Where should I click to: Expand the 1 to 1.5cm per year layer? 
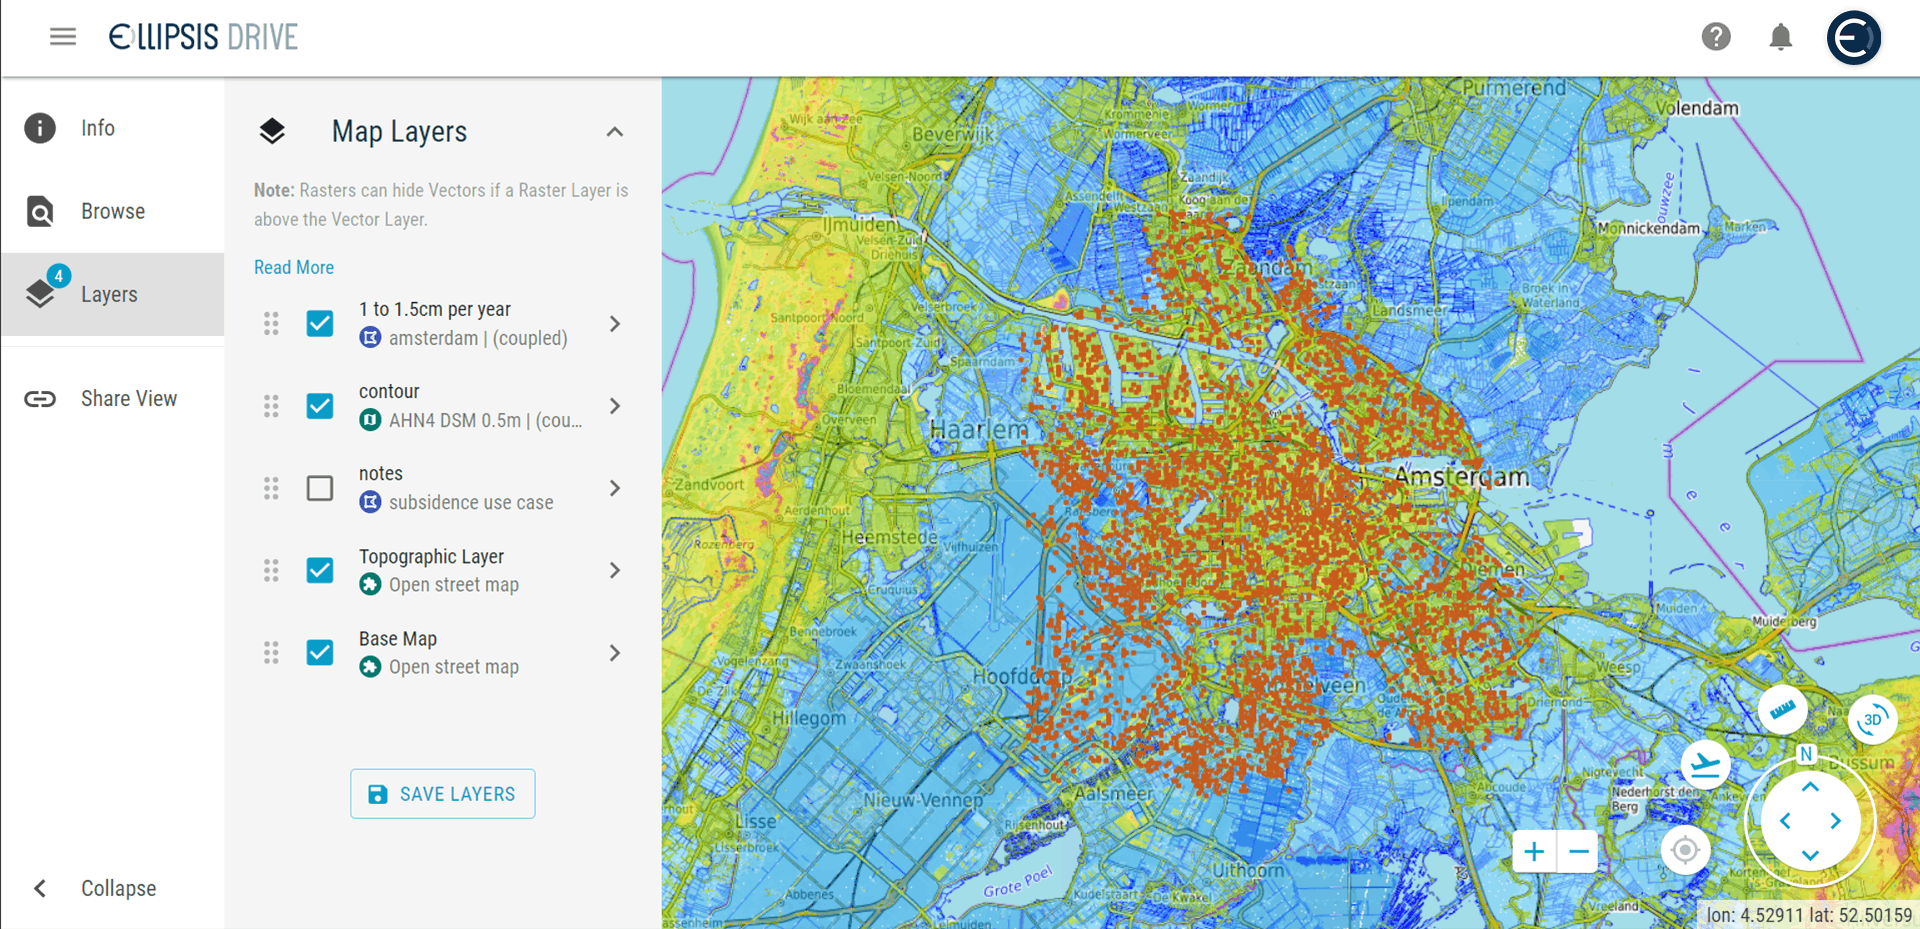615,324
